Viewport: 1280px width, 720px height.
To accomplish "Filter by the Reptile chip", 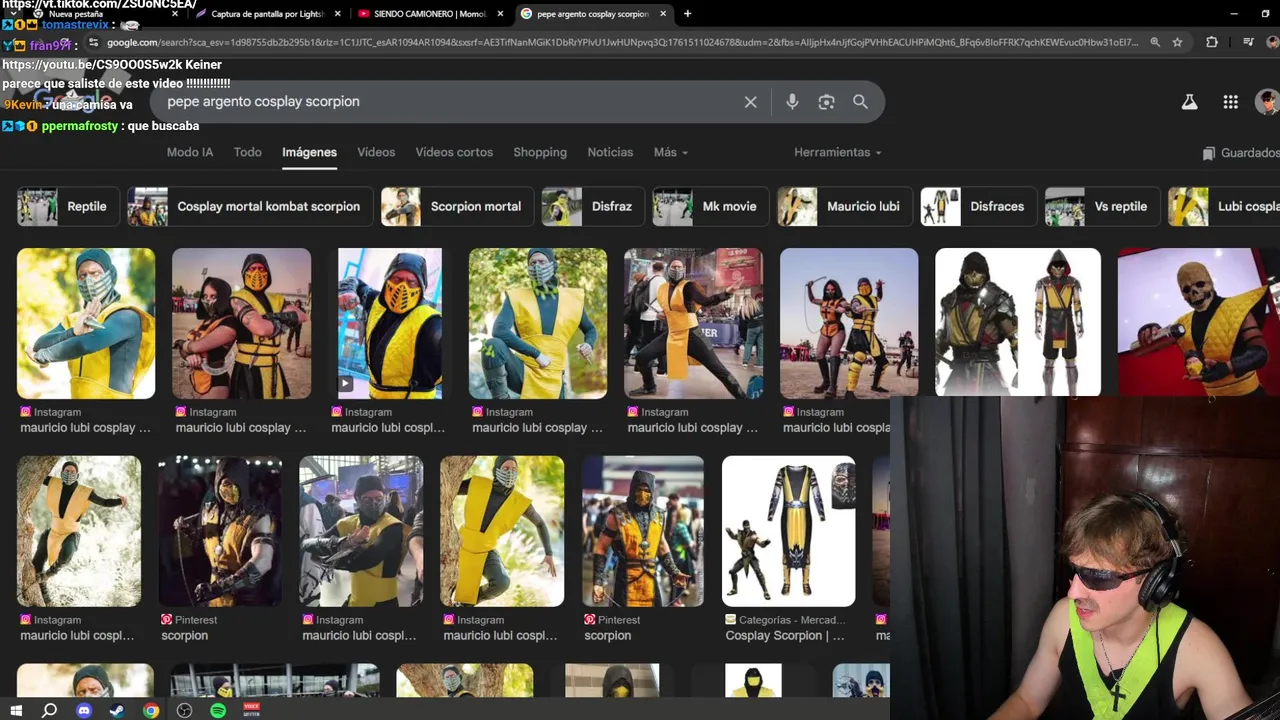I will [67, 207].
